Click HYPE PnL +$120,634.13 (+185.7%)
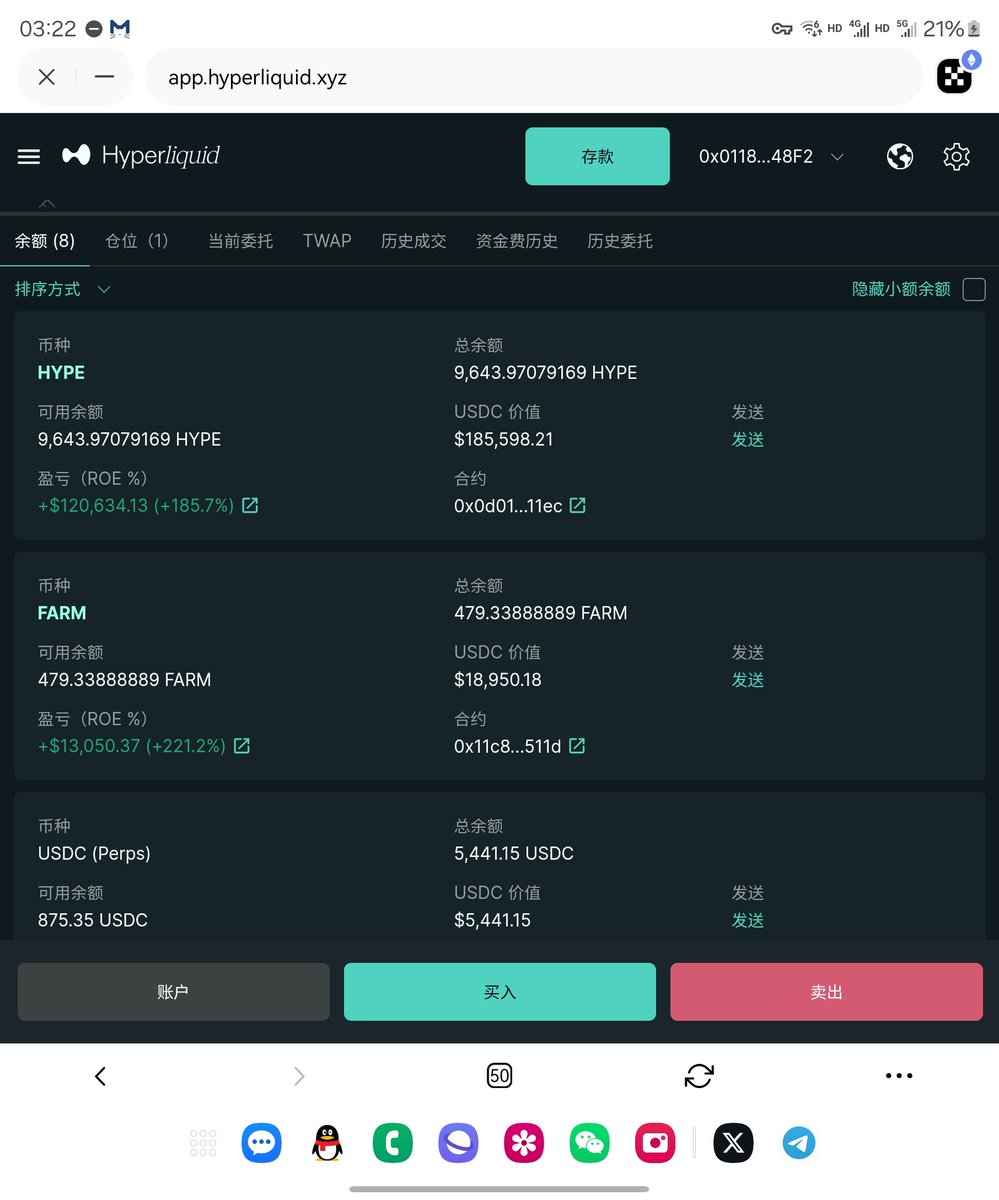The image size is (999, 1200). (136, 506)
